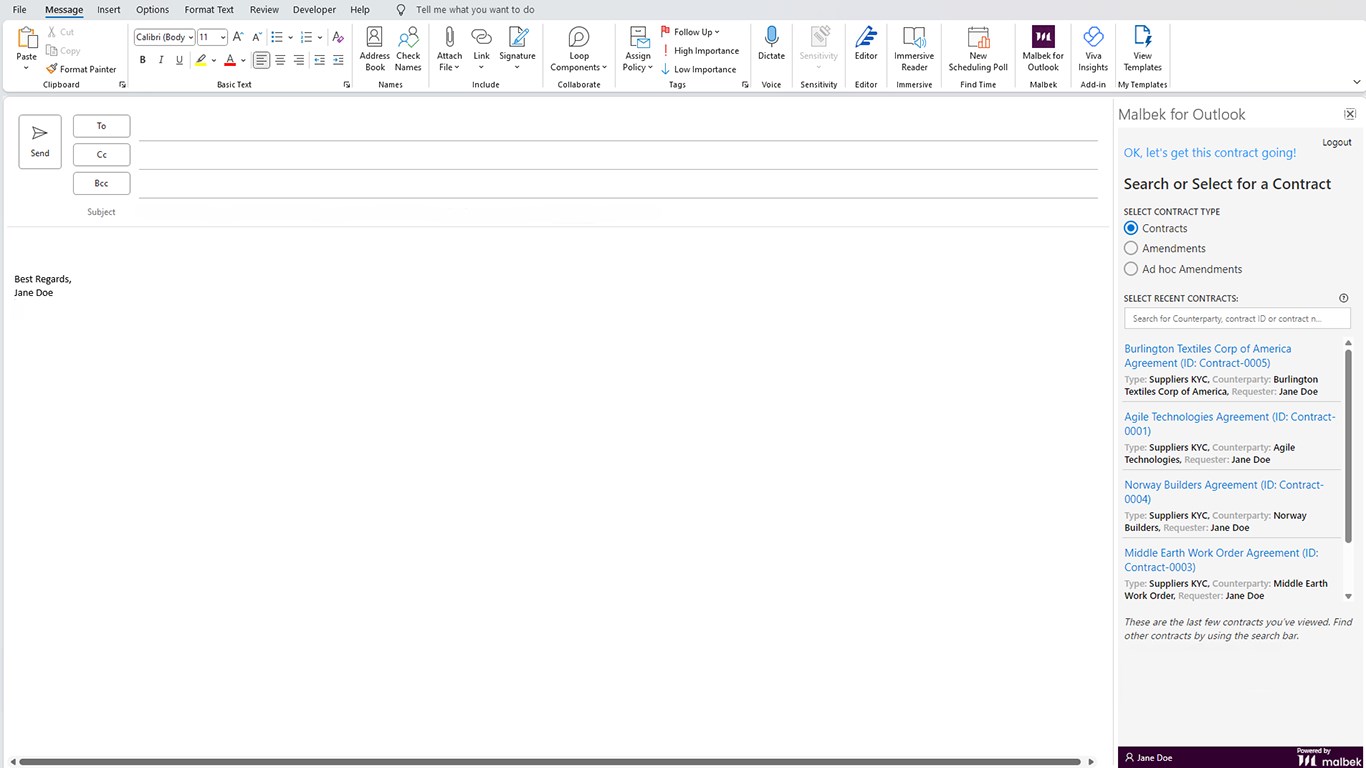Focus the Tell me search box
This screenshot has width=1366, height=768.
(x=475, y=10)
